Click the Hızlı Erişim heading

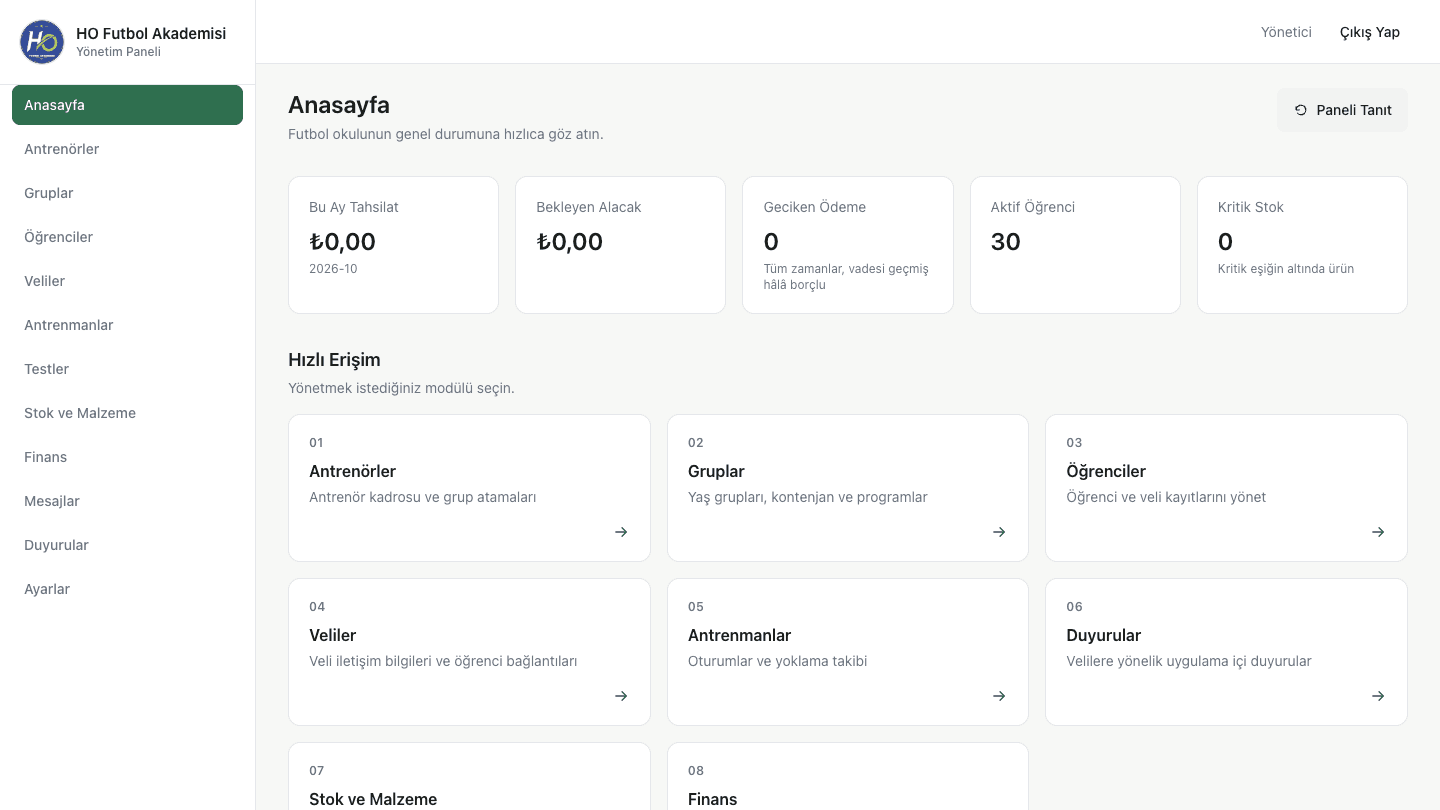[334, 360]
